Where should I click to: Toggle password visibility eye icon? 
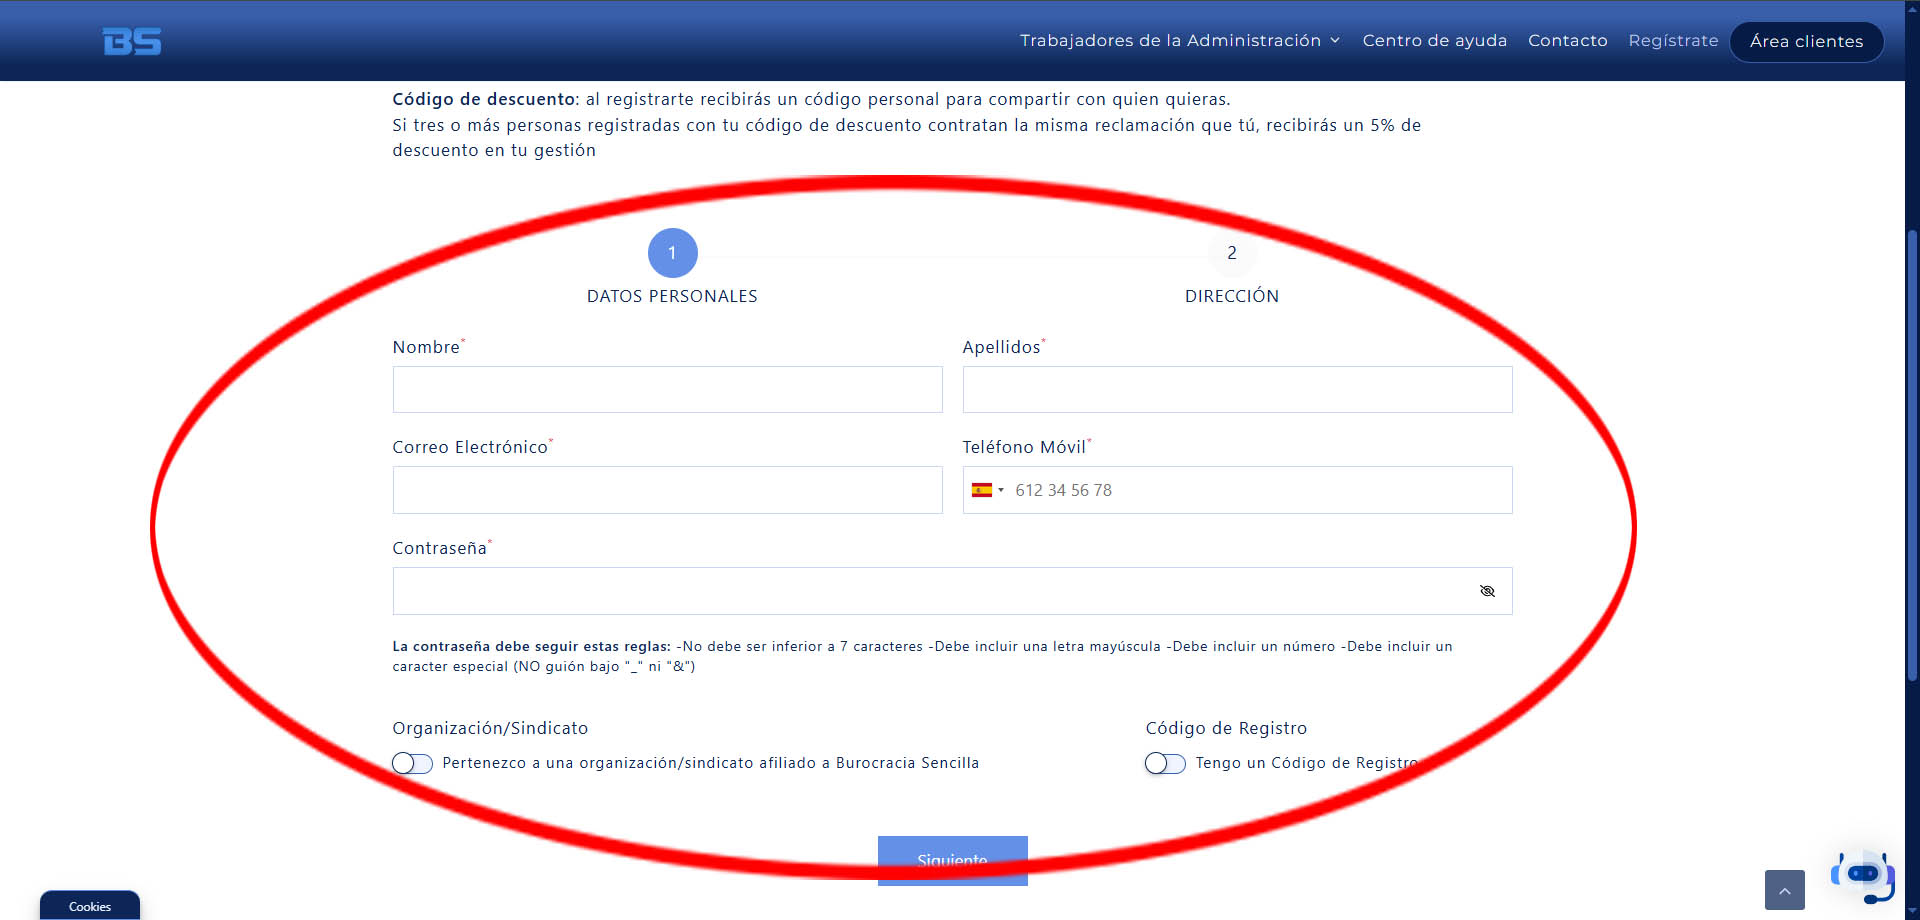point(1487,591)
